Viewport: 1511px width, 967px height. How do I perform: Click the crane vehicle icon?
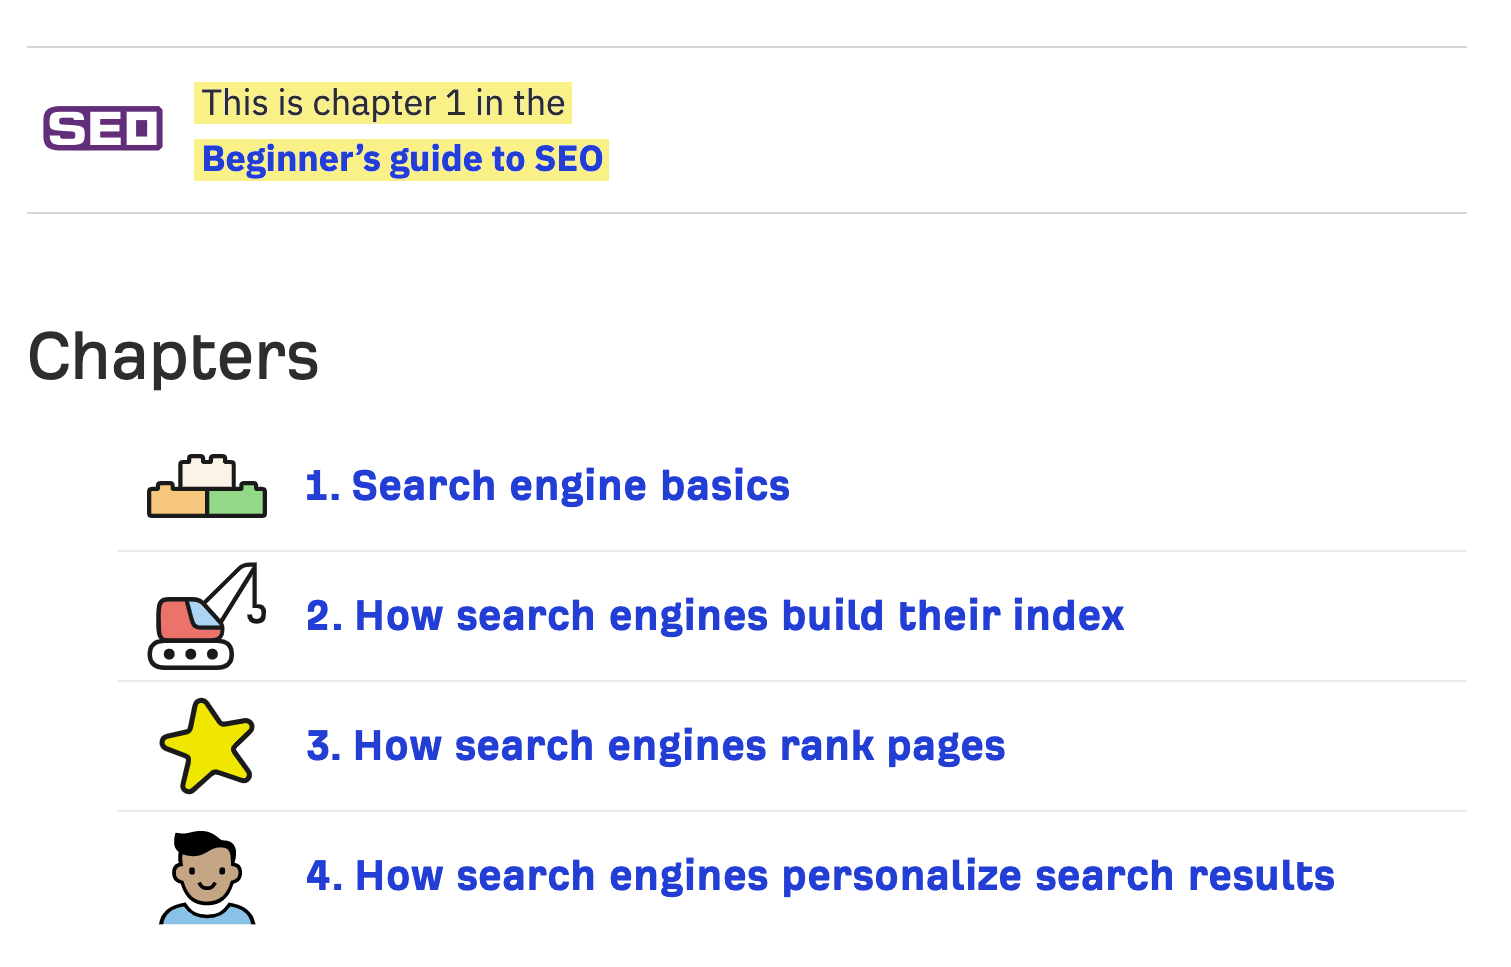(207, 616)
